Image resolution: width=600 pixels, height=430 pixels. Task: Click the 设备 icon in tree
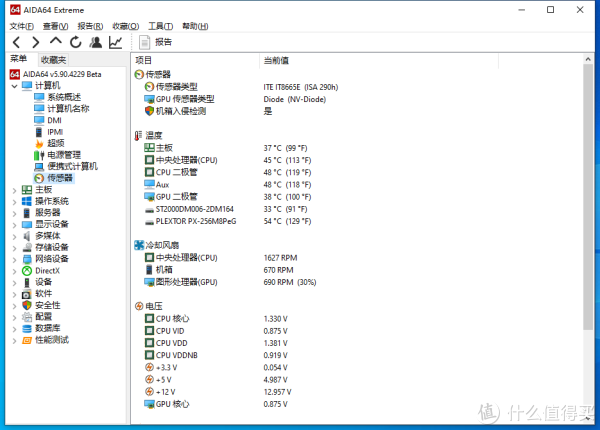pos(27,282)
